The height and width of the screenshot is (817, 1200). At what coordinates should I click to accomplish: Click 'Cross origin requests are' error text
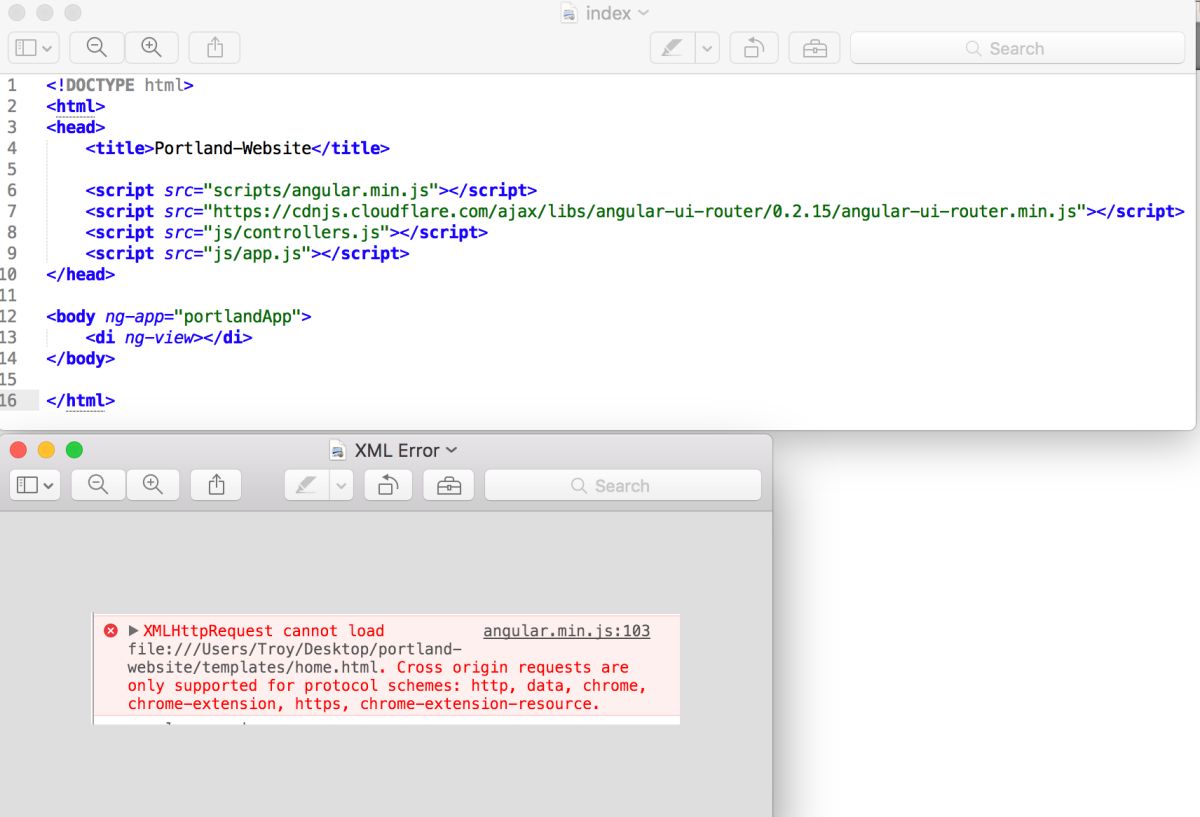pyautogui.click(x=513, y=667)
